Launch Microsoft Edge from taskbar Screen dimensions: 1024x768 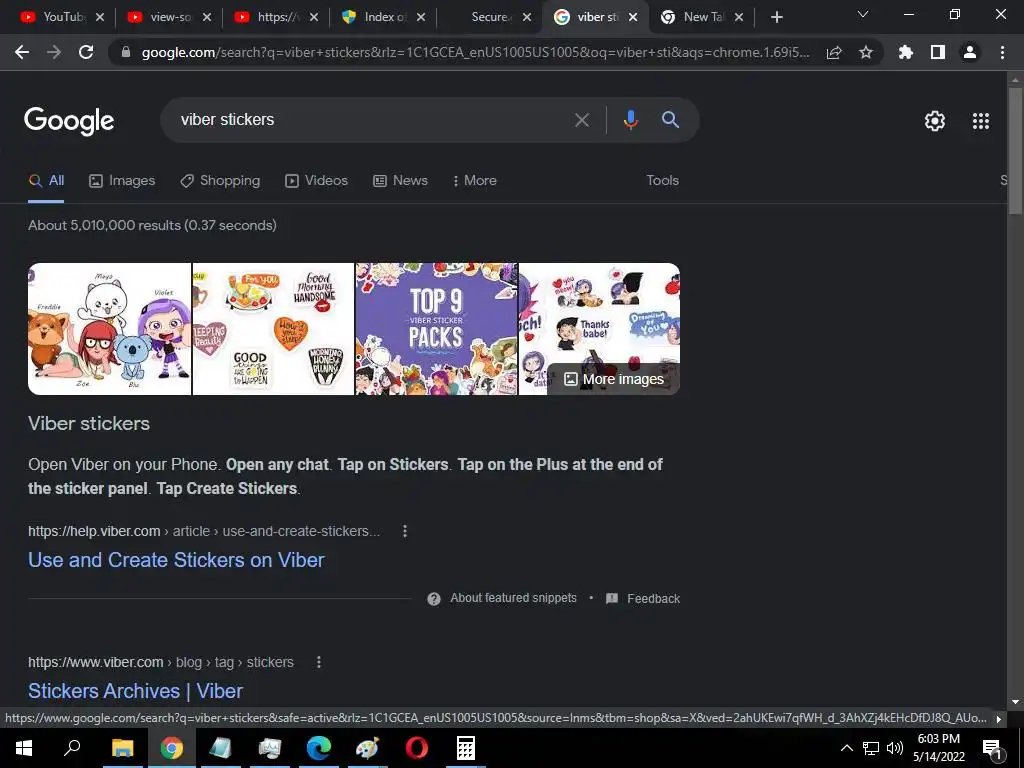click(x=319, y=748)
